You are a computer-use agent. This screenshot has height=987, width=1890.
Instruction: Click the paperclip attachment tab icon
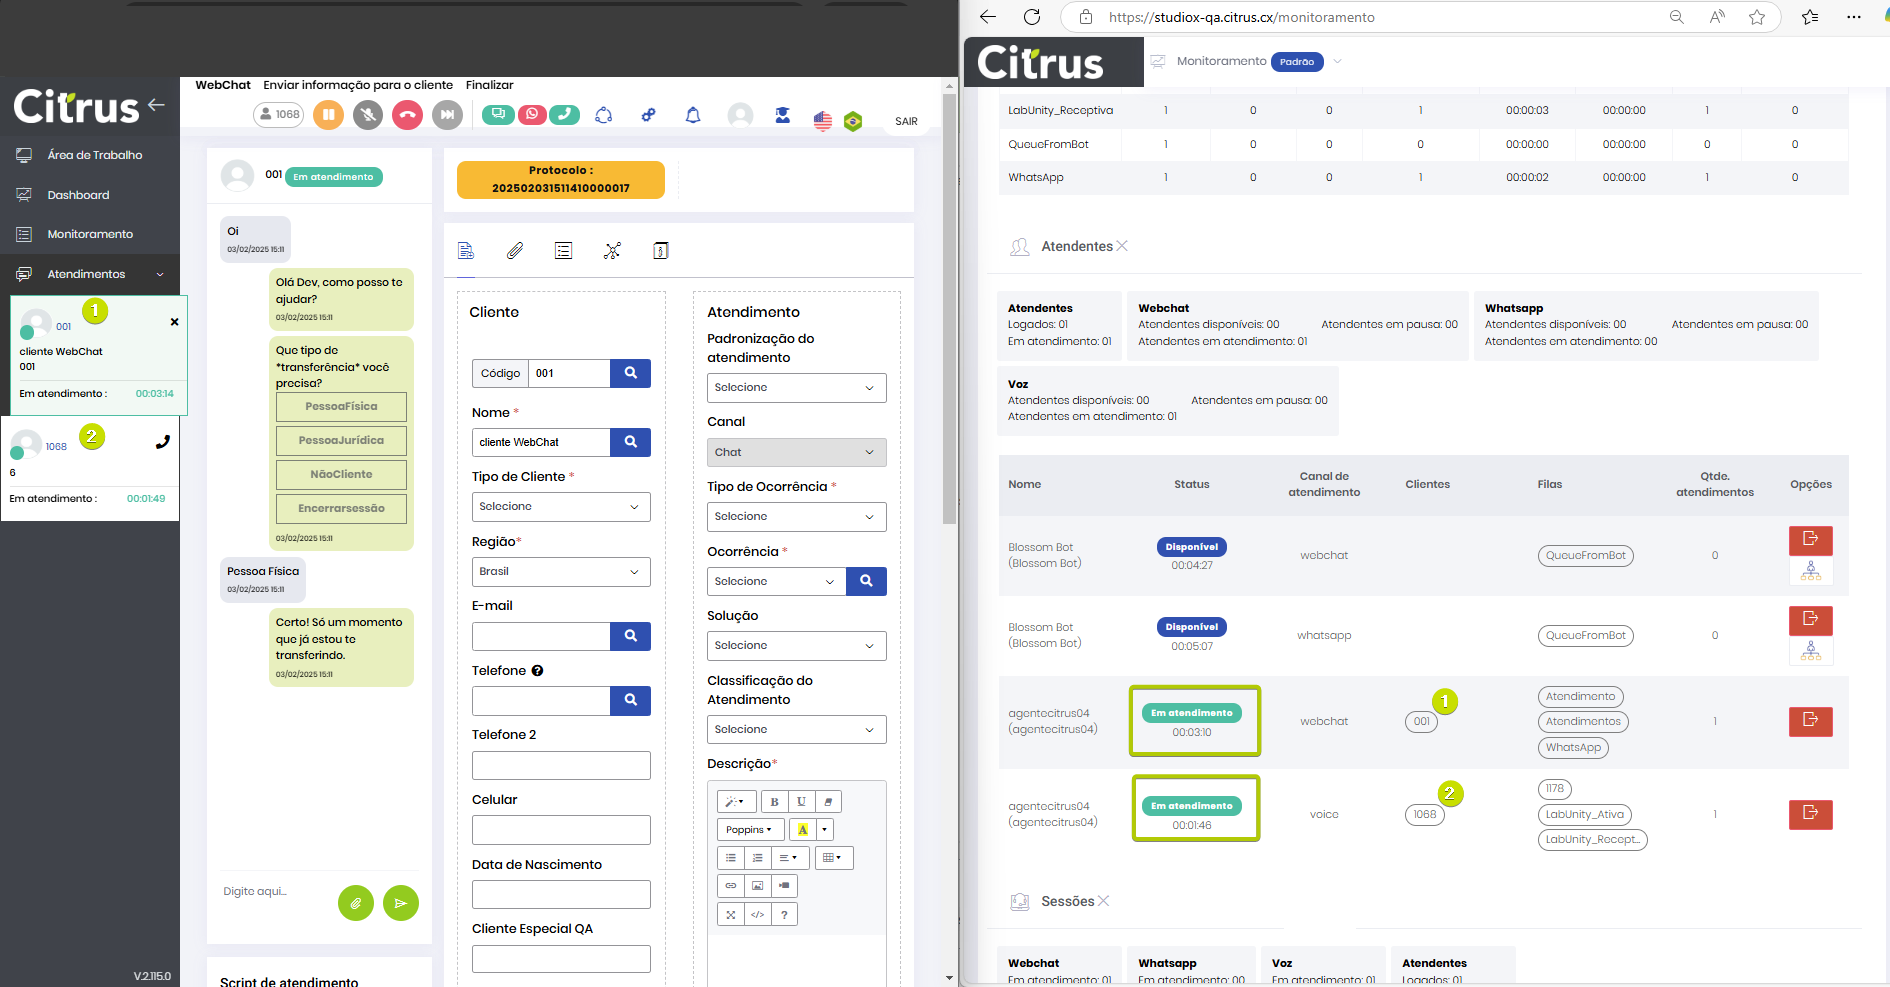point(515,251)
